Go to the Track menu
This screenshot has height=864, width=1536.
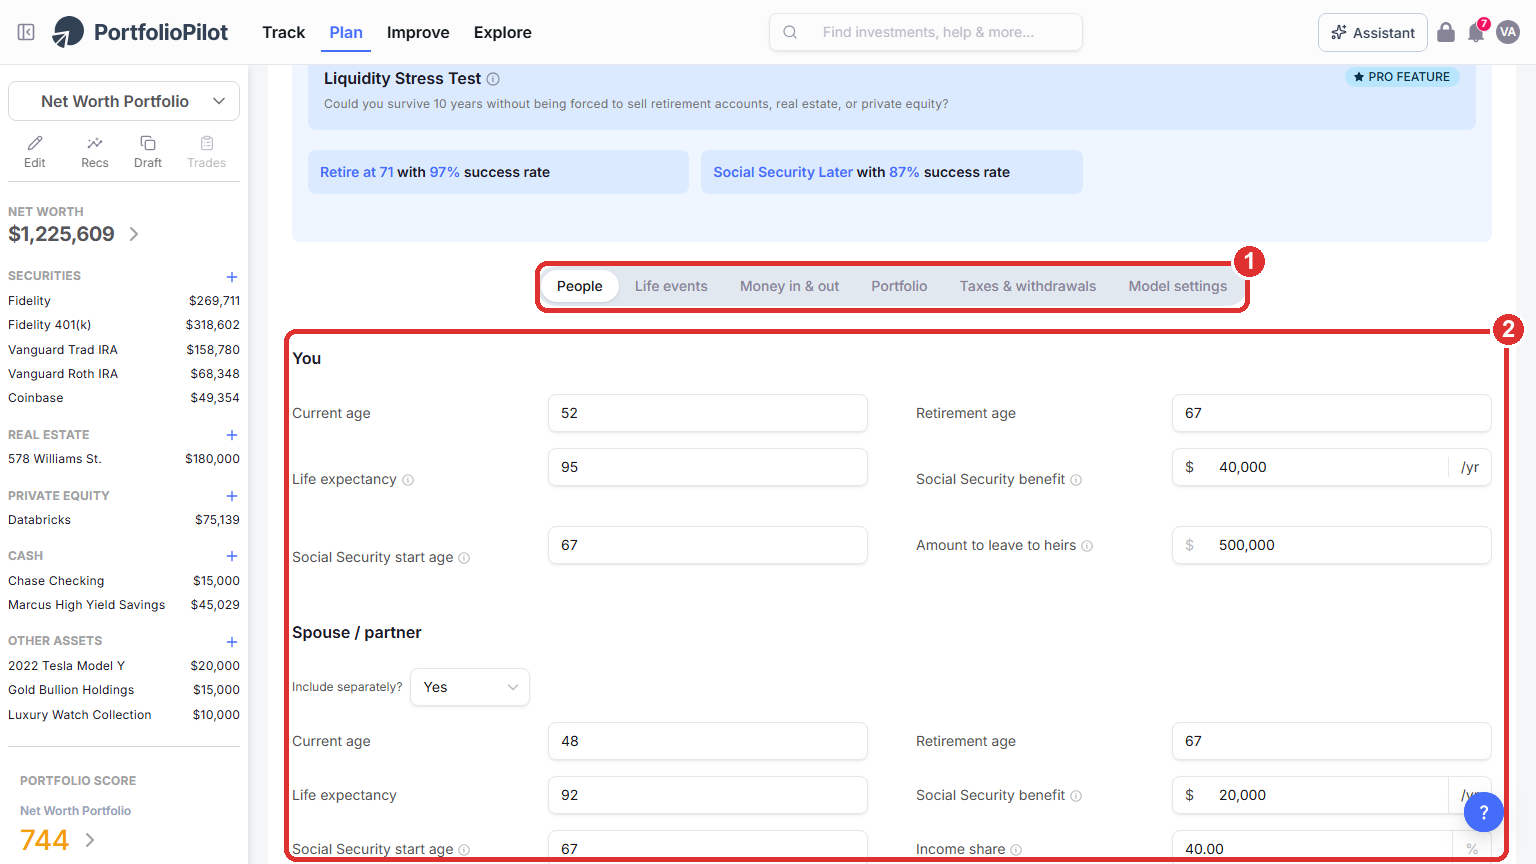283,32
